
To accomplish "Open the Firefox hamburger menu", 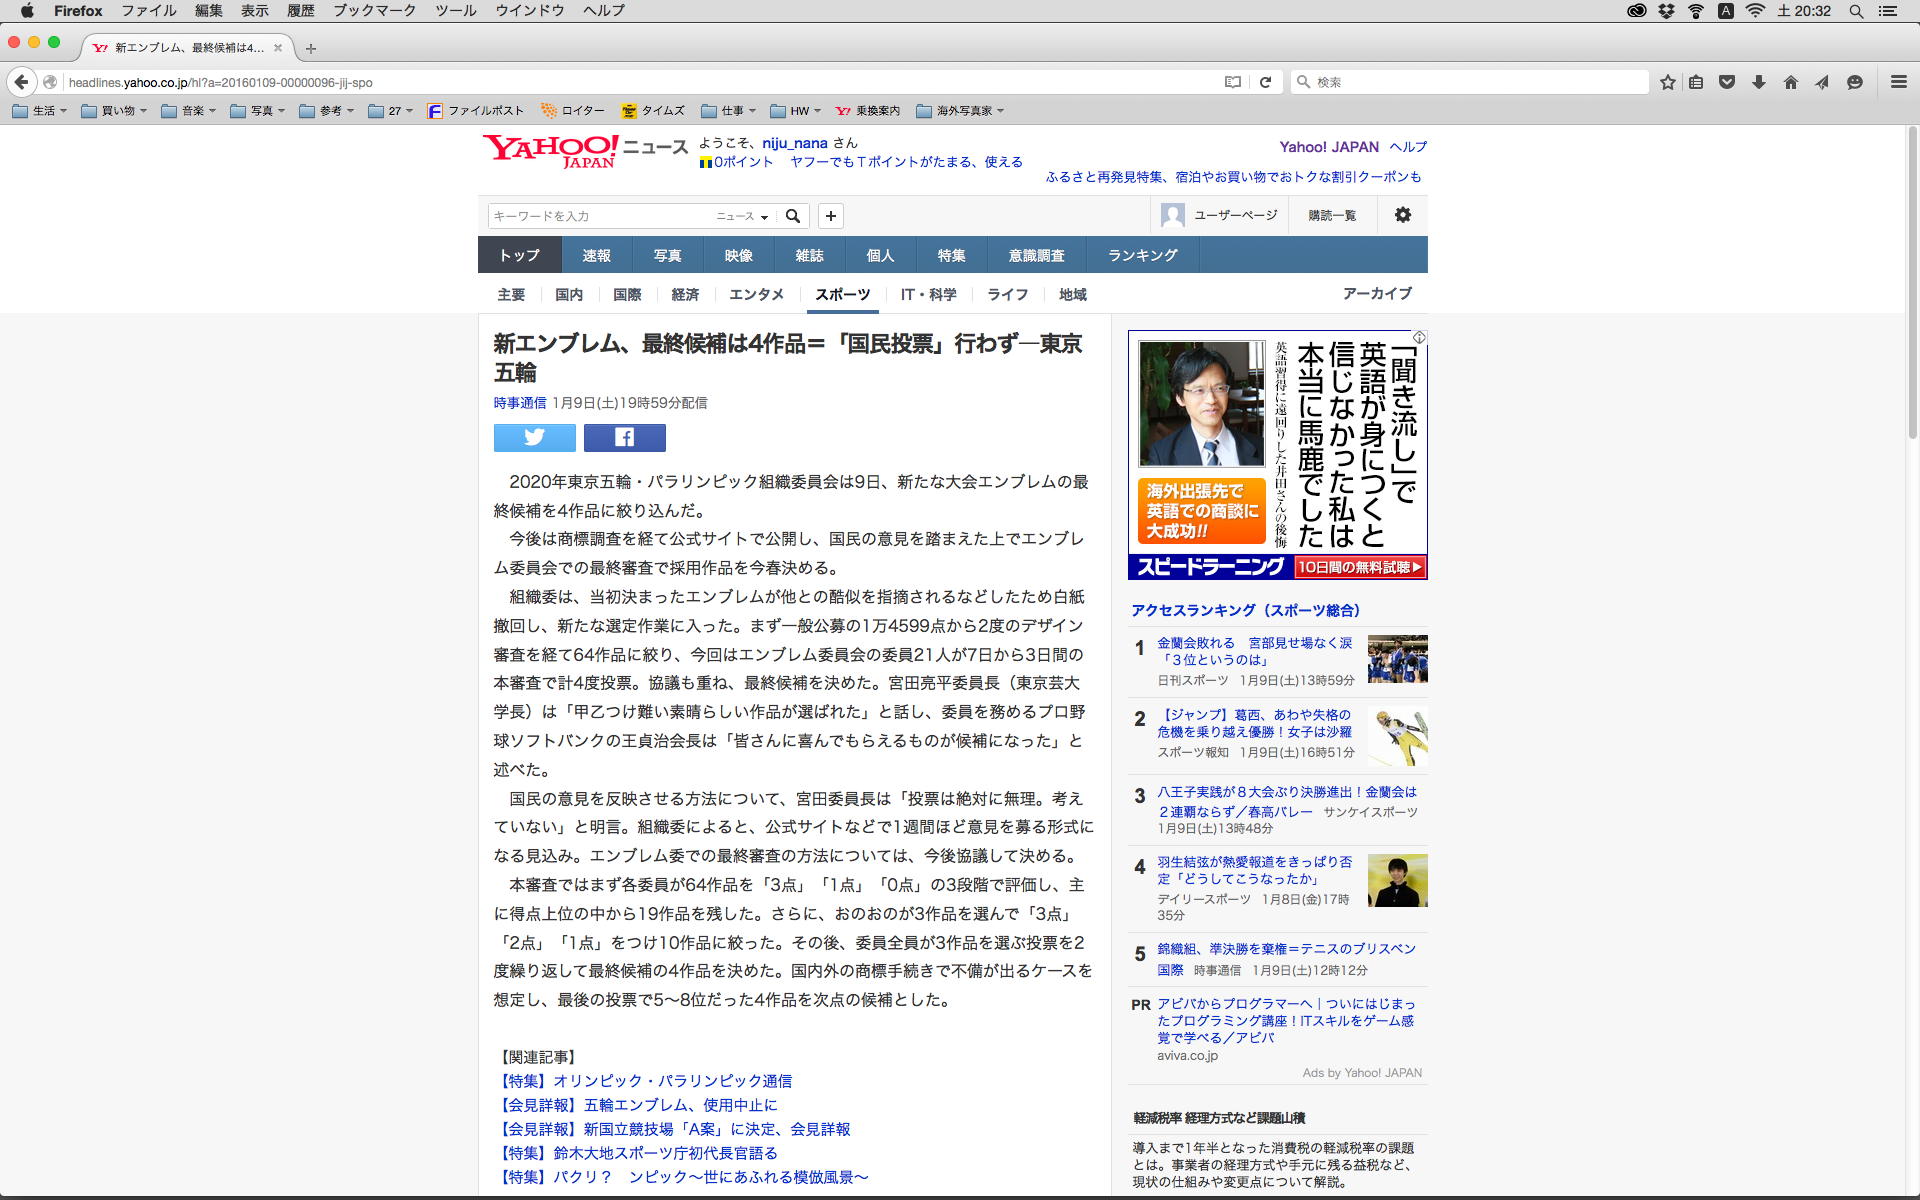I will tap(1898, 82).
